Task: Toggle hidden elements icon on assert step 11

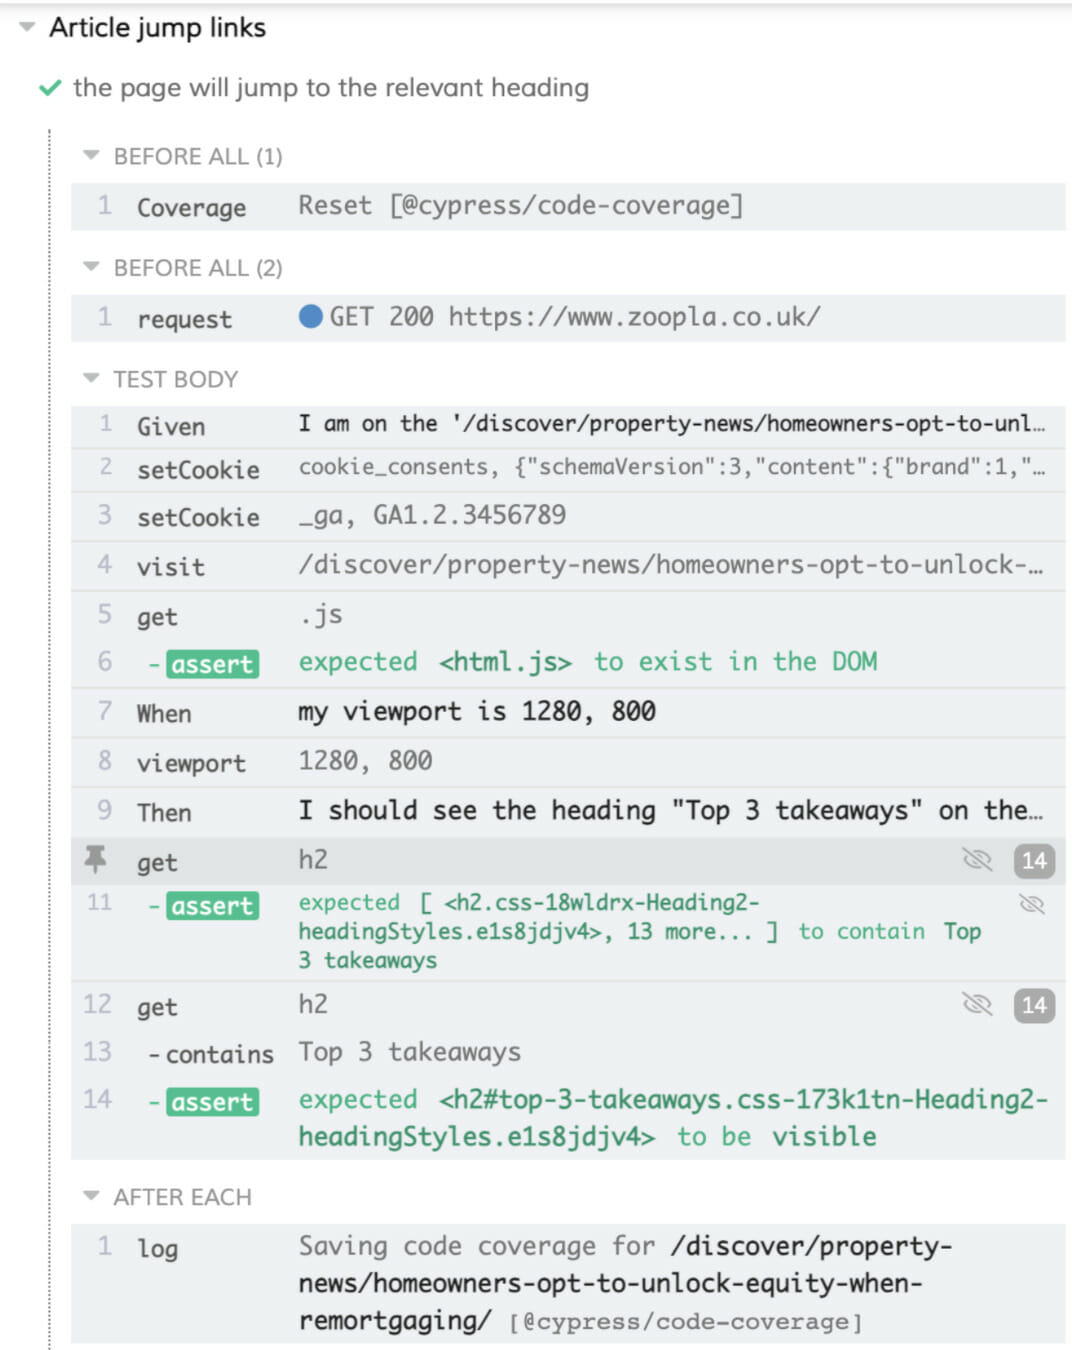Action: 1031,903
